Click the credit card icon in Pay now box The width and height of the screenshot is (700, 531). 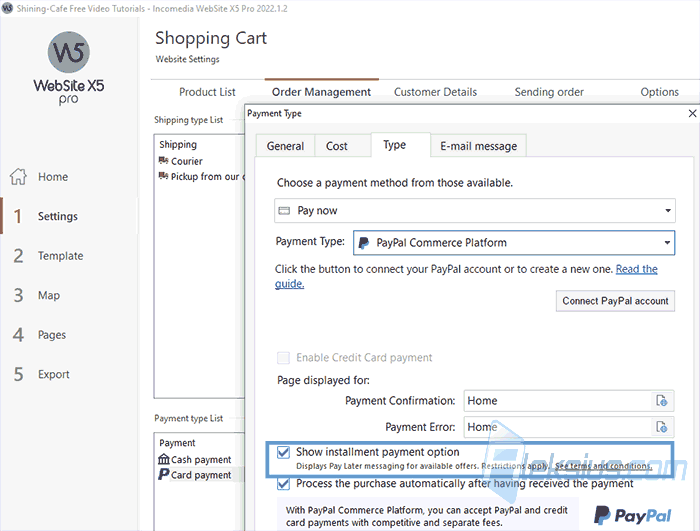(x=284, y=210)
